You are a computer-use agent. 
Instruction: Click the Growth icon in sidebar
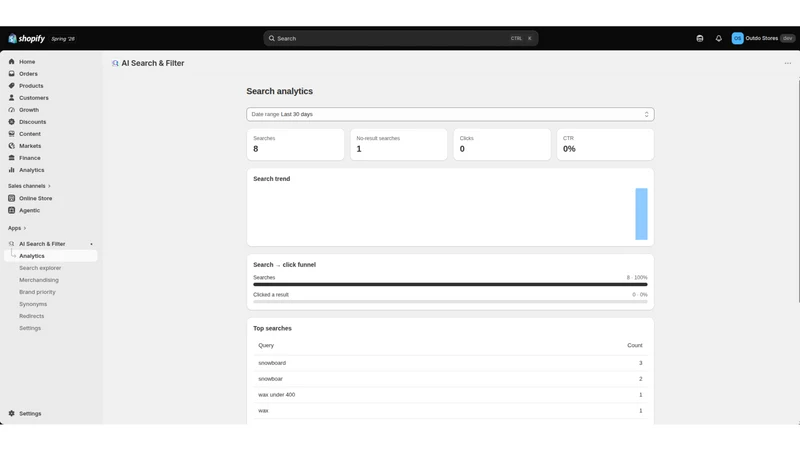click(12, 110)
